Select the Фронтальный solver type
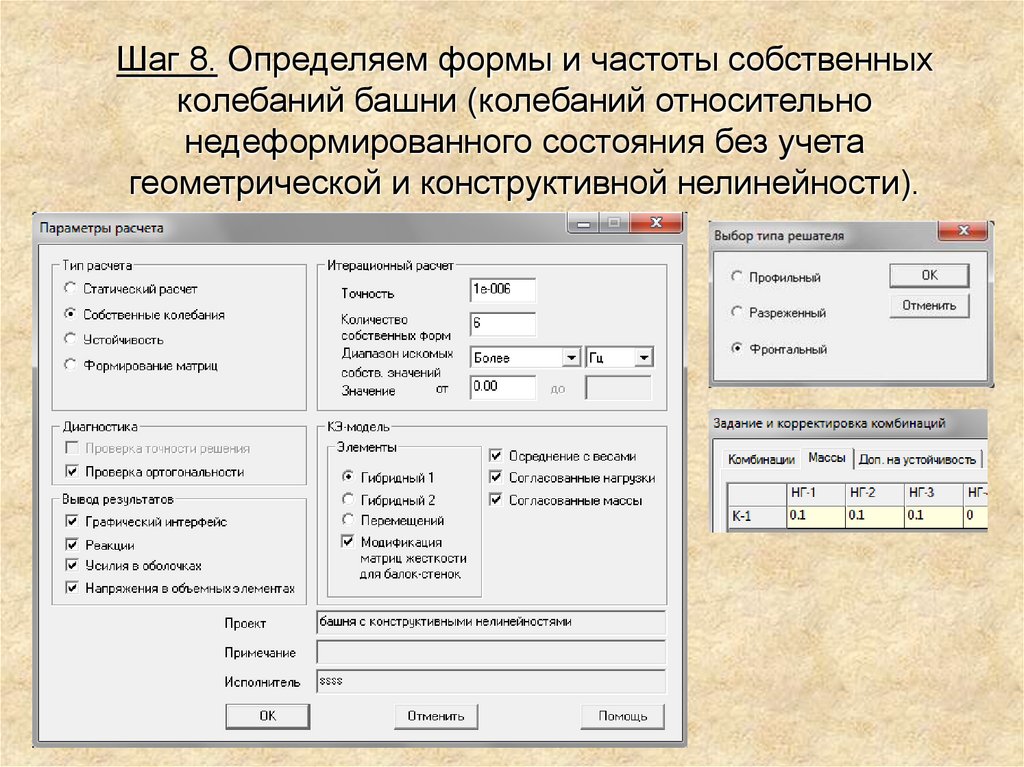The width and height of the screenshot is (1024, 767). [737, 348]
